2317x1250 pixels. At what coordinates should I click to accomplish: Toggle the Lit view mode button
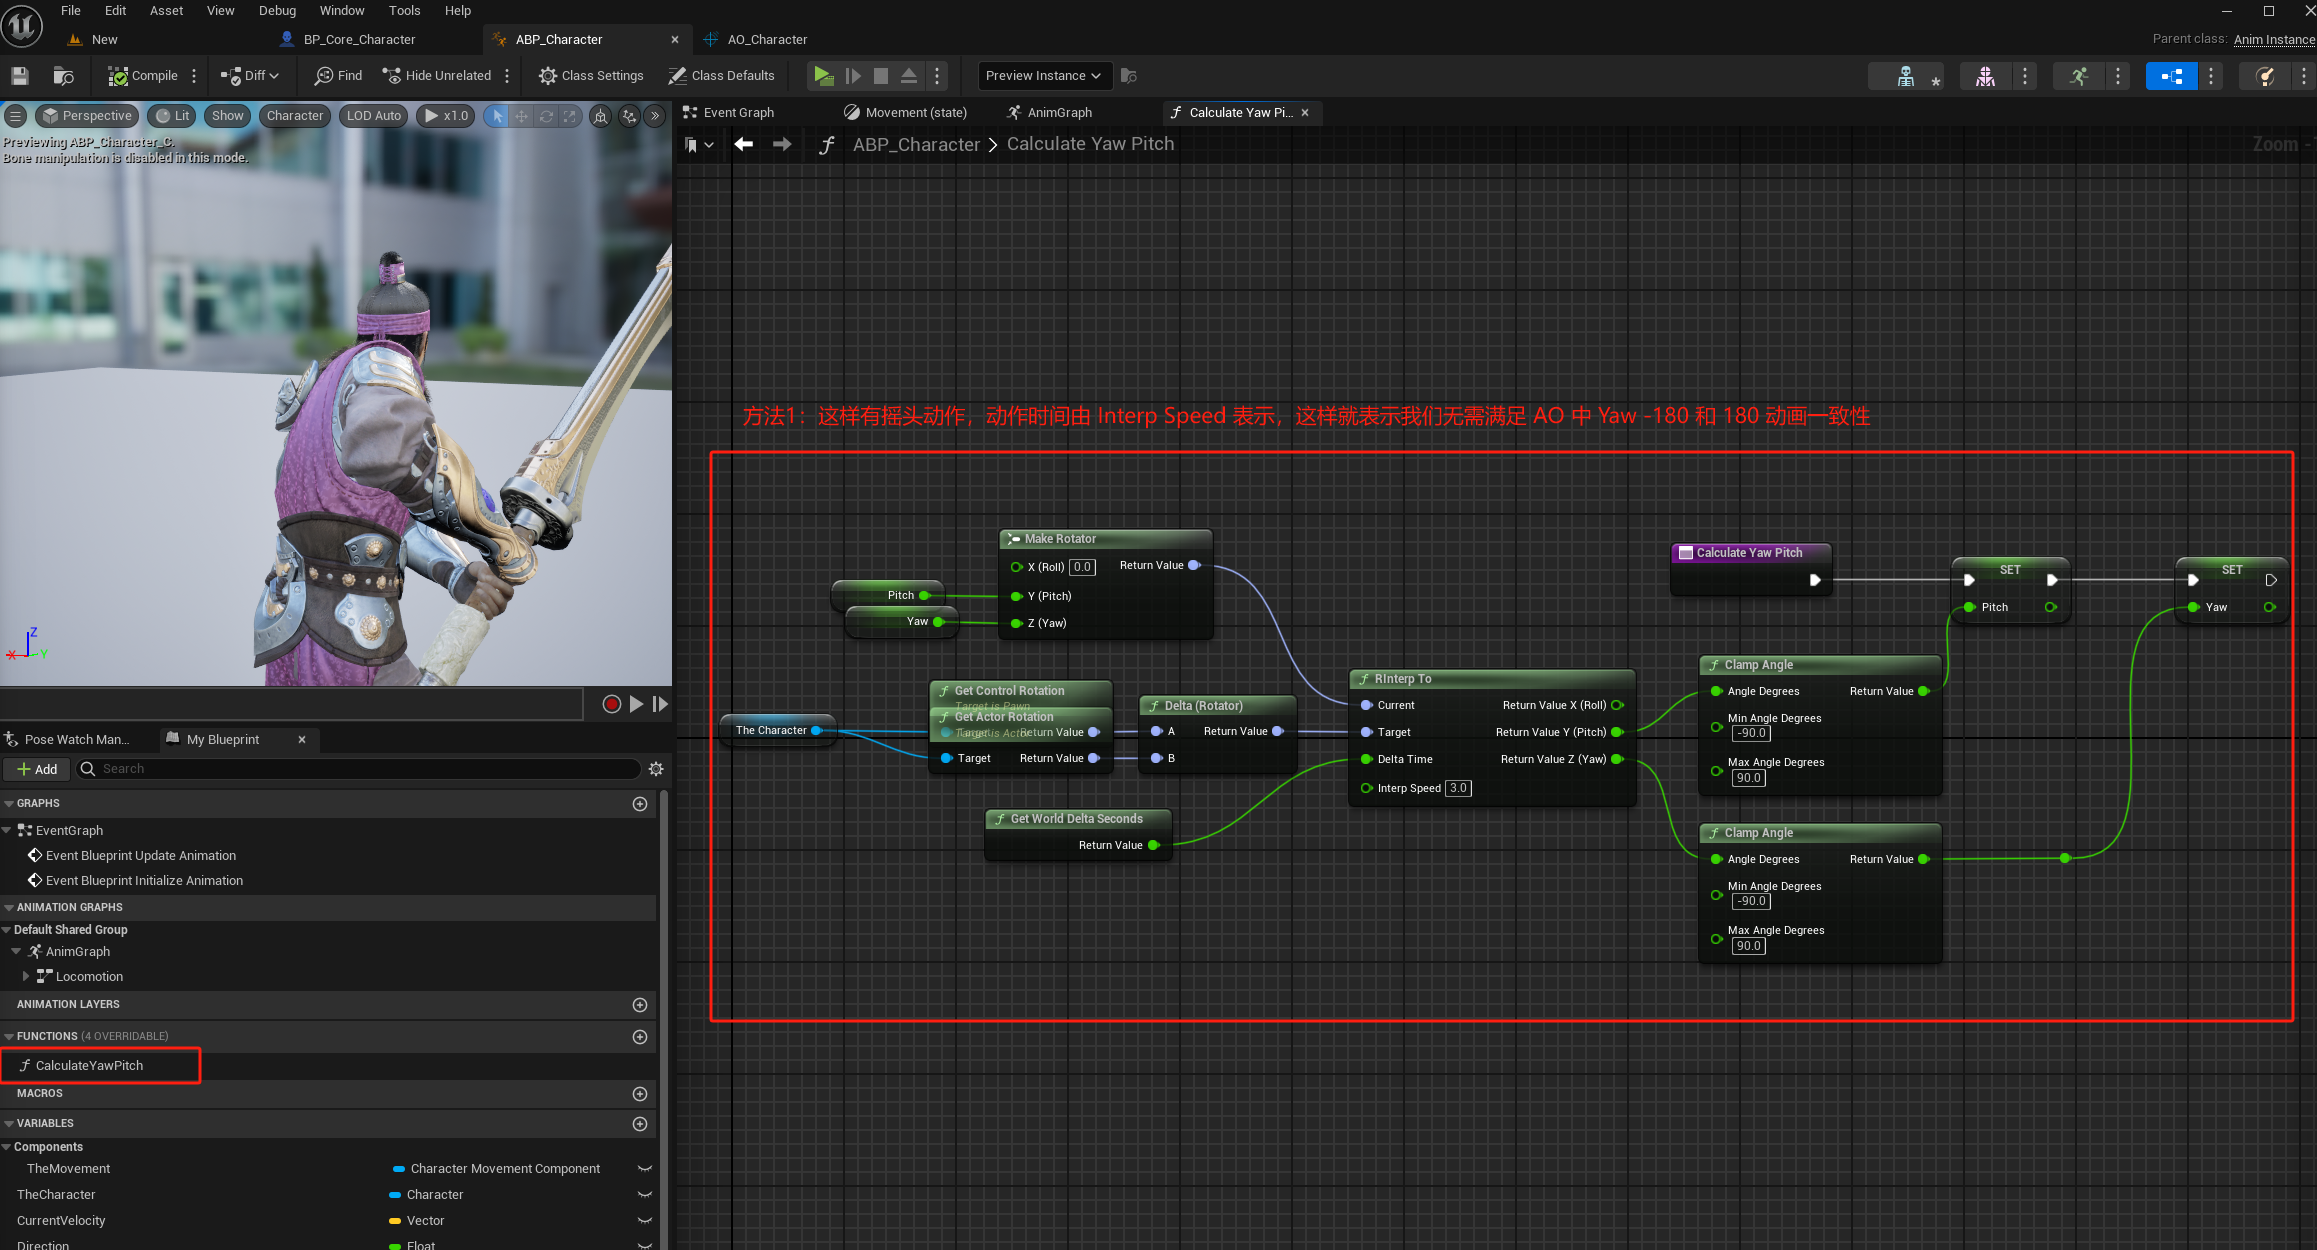tap(173, 116)
